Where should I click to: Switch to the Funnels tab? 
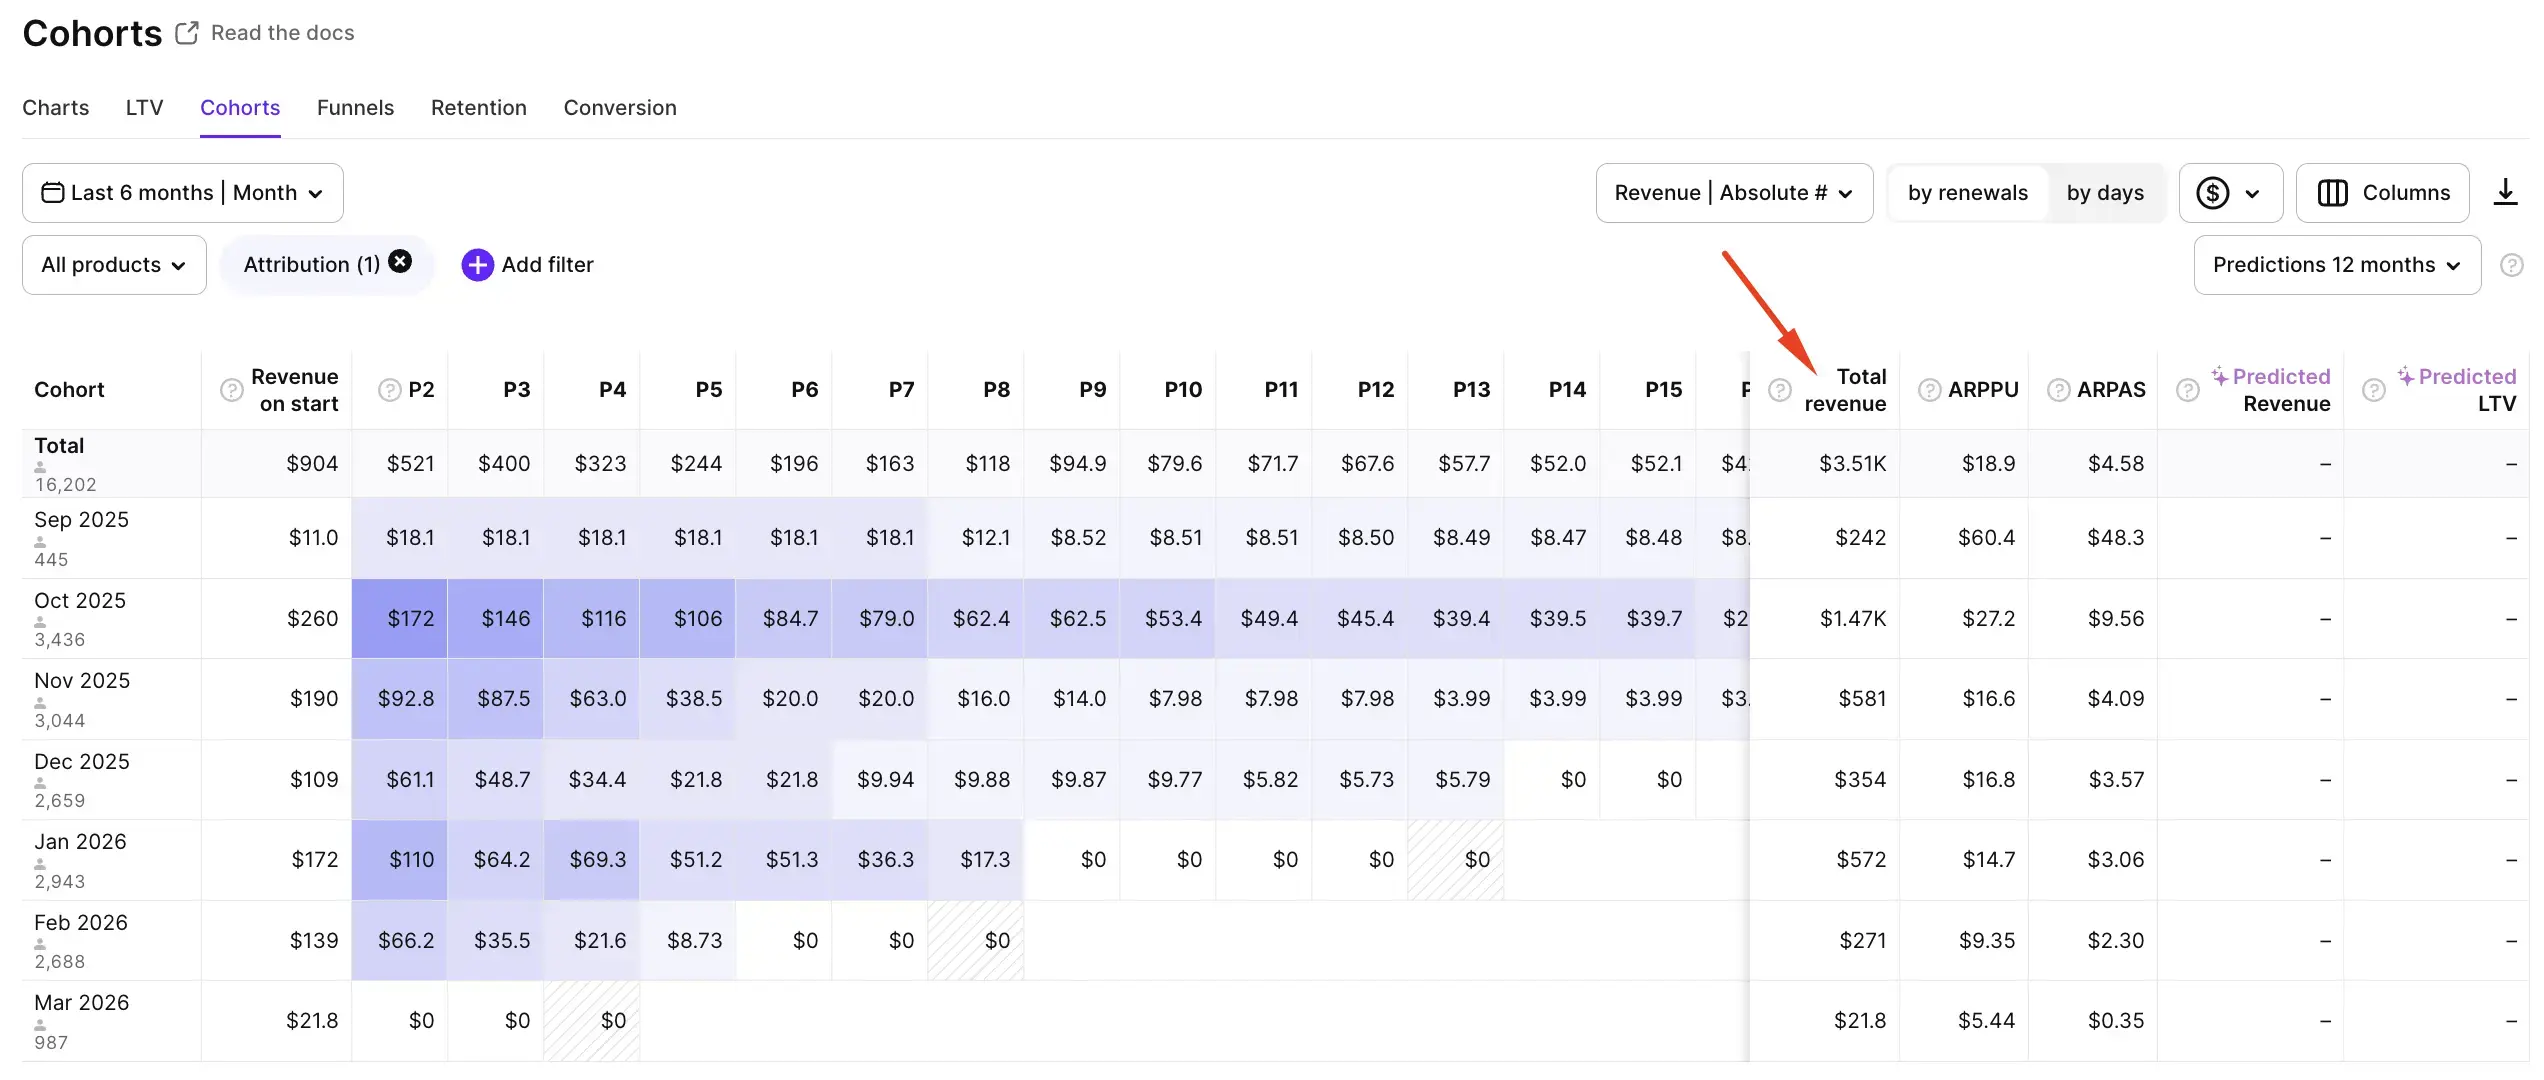coord(355,107)
